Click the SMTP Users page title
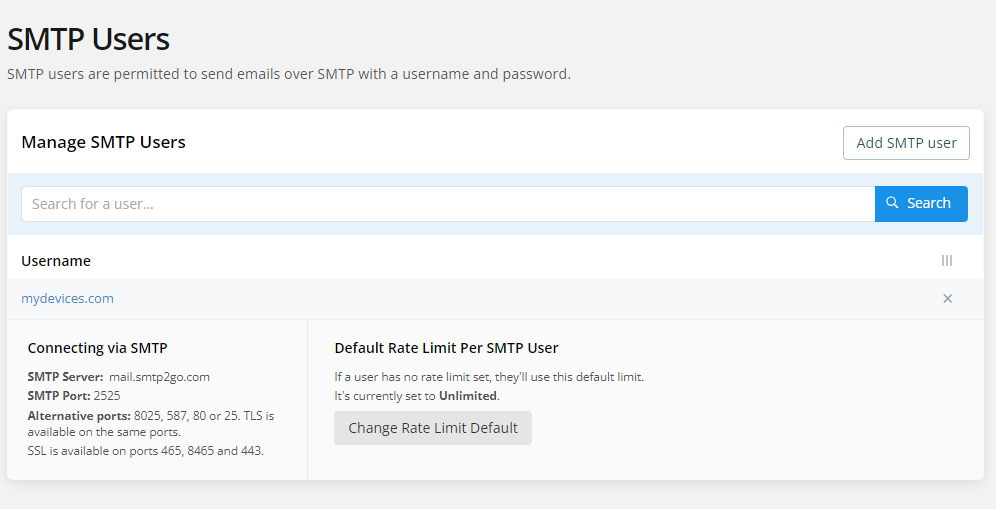 (89, 40)
